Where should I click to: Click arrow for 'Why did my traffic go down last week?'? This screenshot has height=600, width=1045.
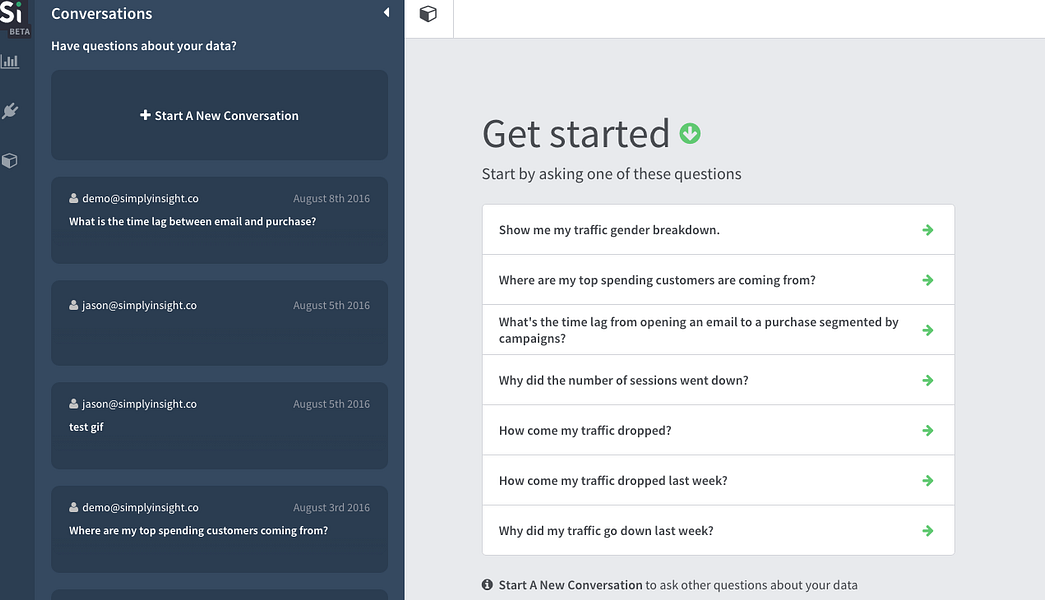click(x=927, y=531)
